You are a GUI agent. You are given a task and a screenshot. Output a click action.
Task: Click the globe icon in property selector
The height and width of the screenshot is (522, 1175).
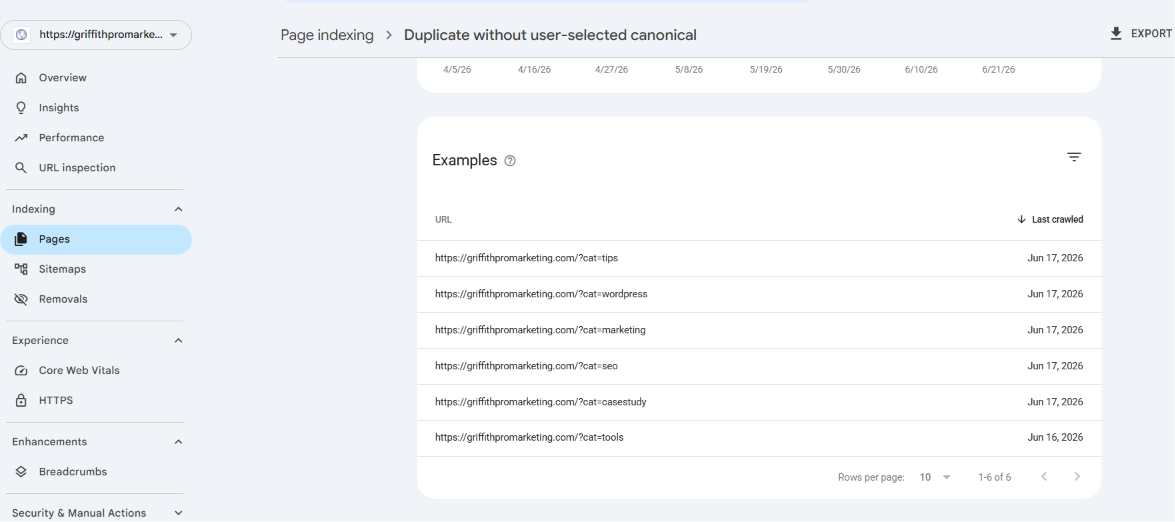tap(21, 35)
